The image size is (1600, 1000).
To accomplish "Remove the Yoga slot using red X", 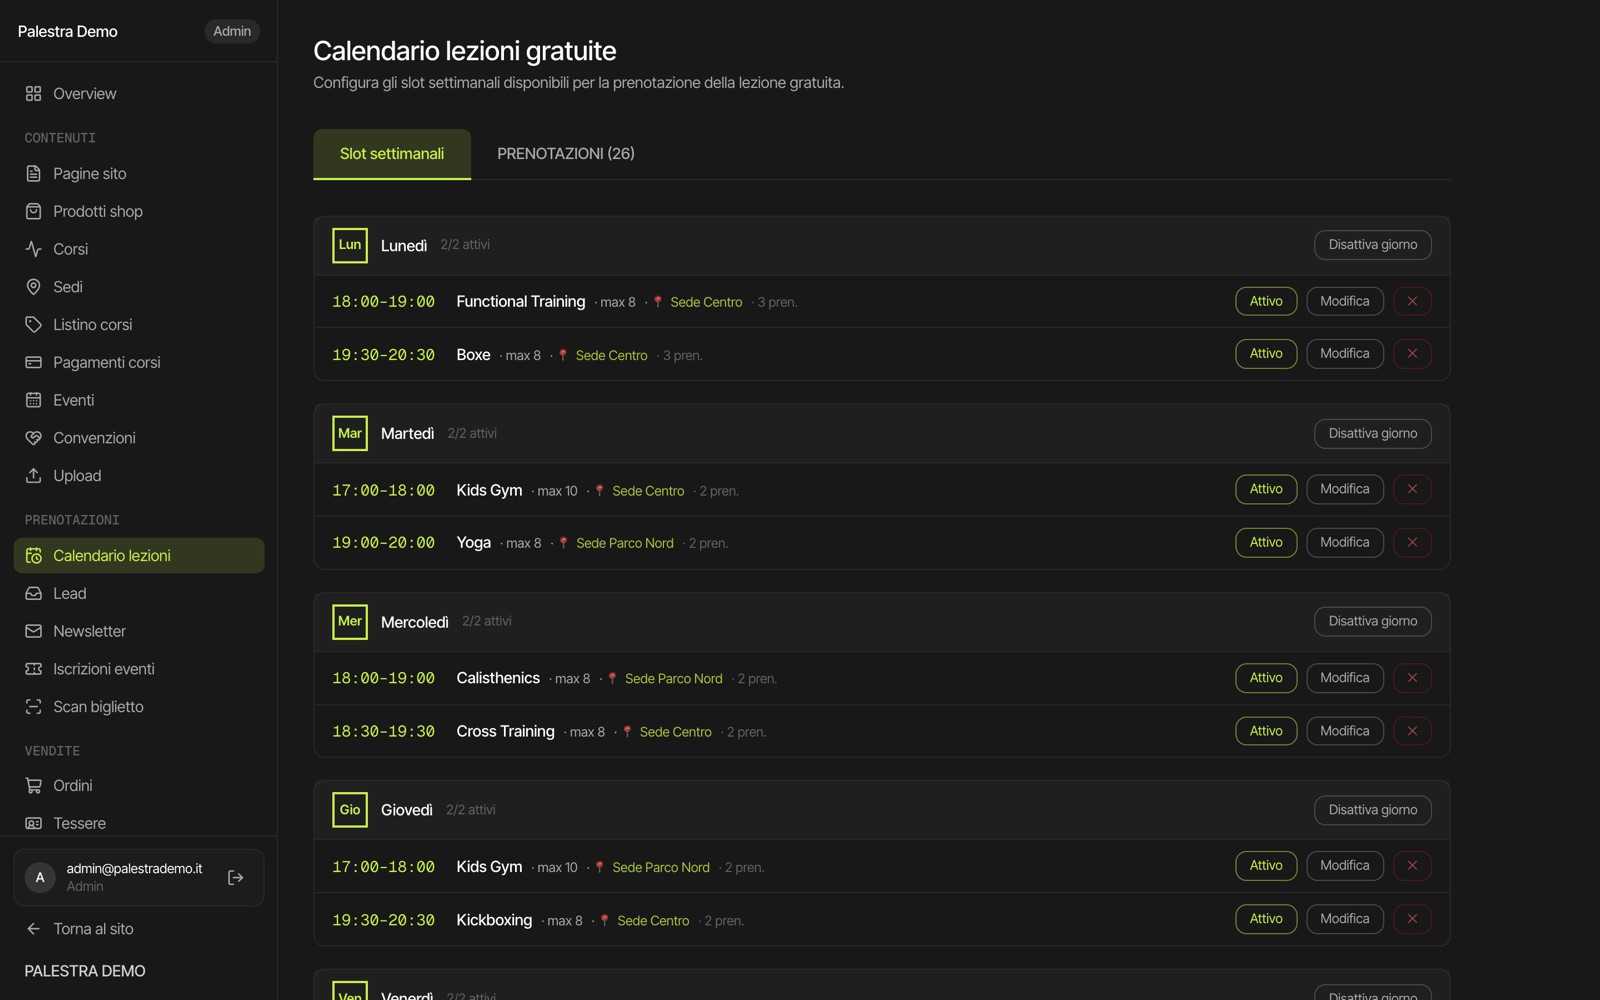I will [x=1412, y=542].
